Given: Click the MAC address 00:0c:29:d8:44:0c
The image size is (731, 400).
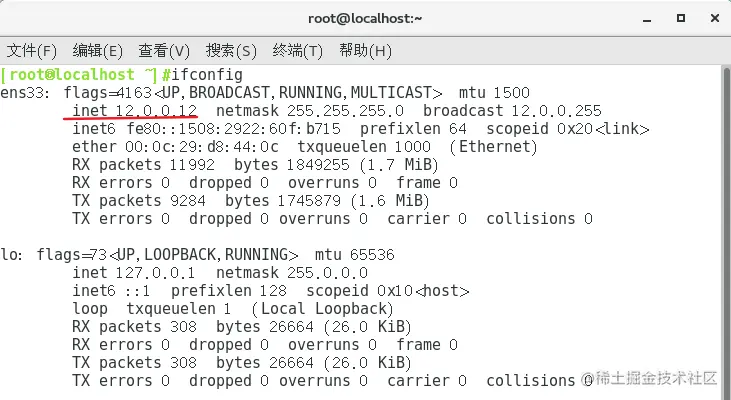Looking at the screenshot, I should [202, 147].
